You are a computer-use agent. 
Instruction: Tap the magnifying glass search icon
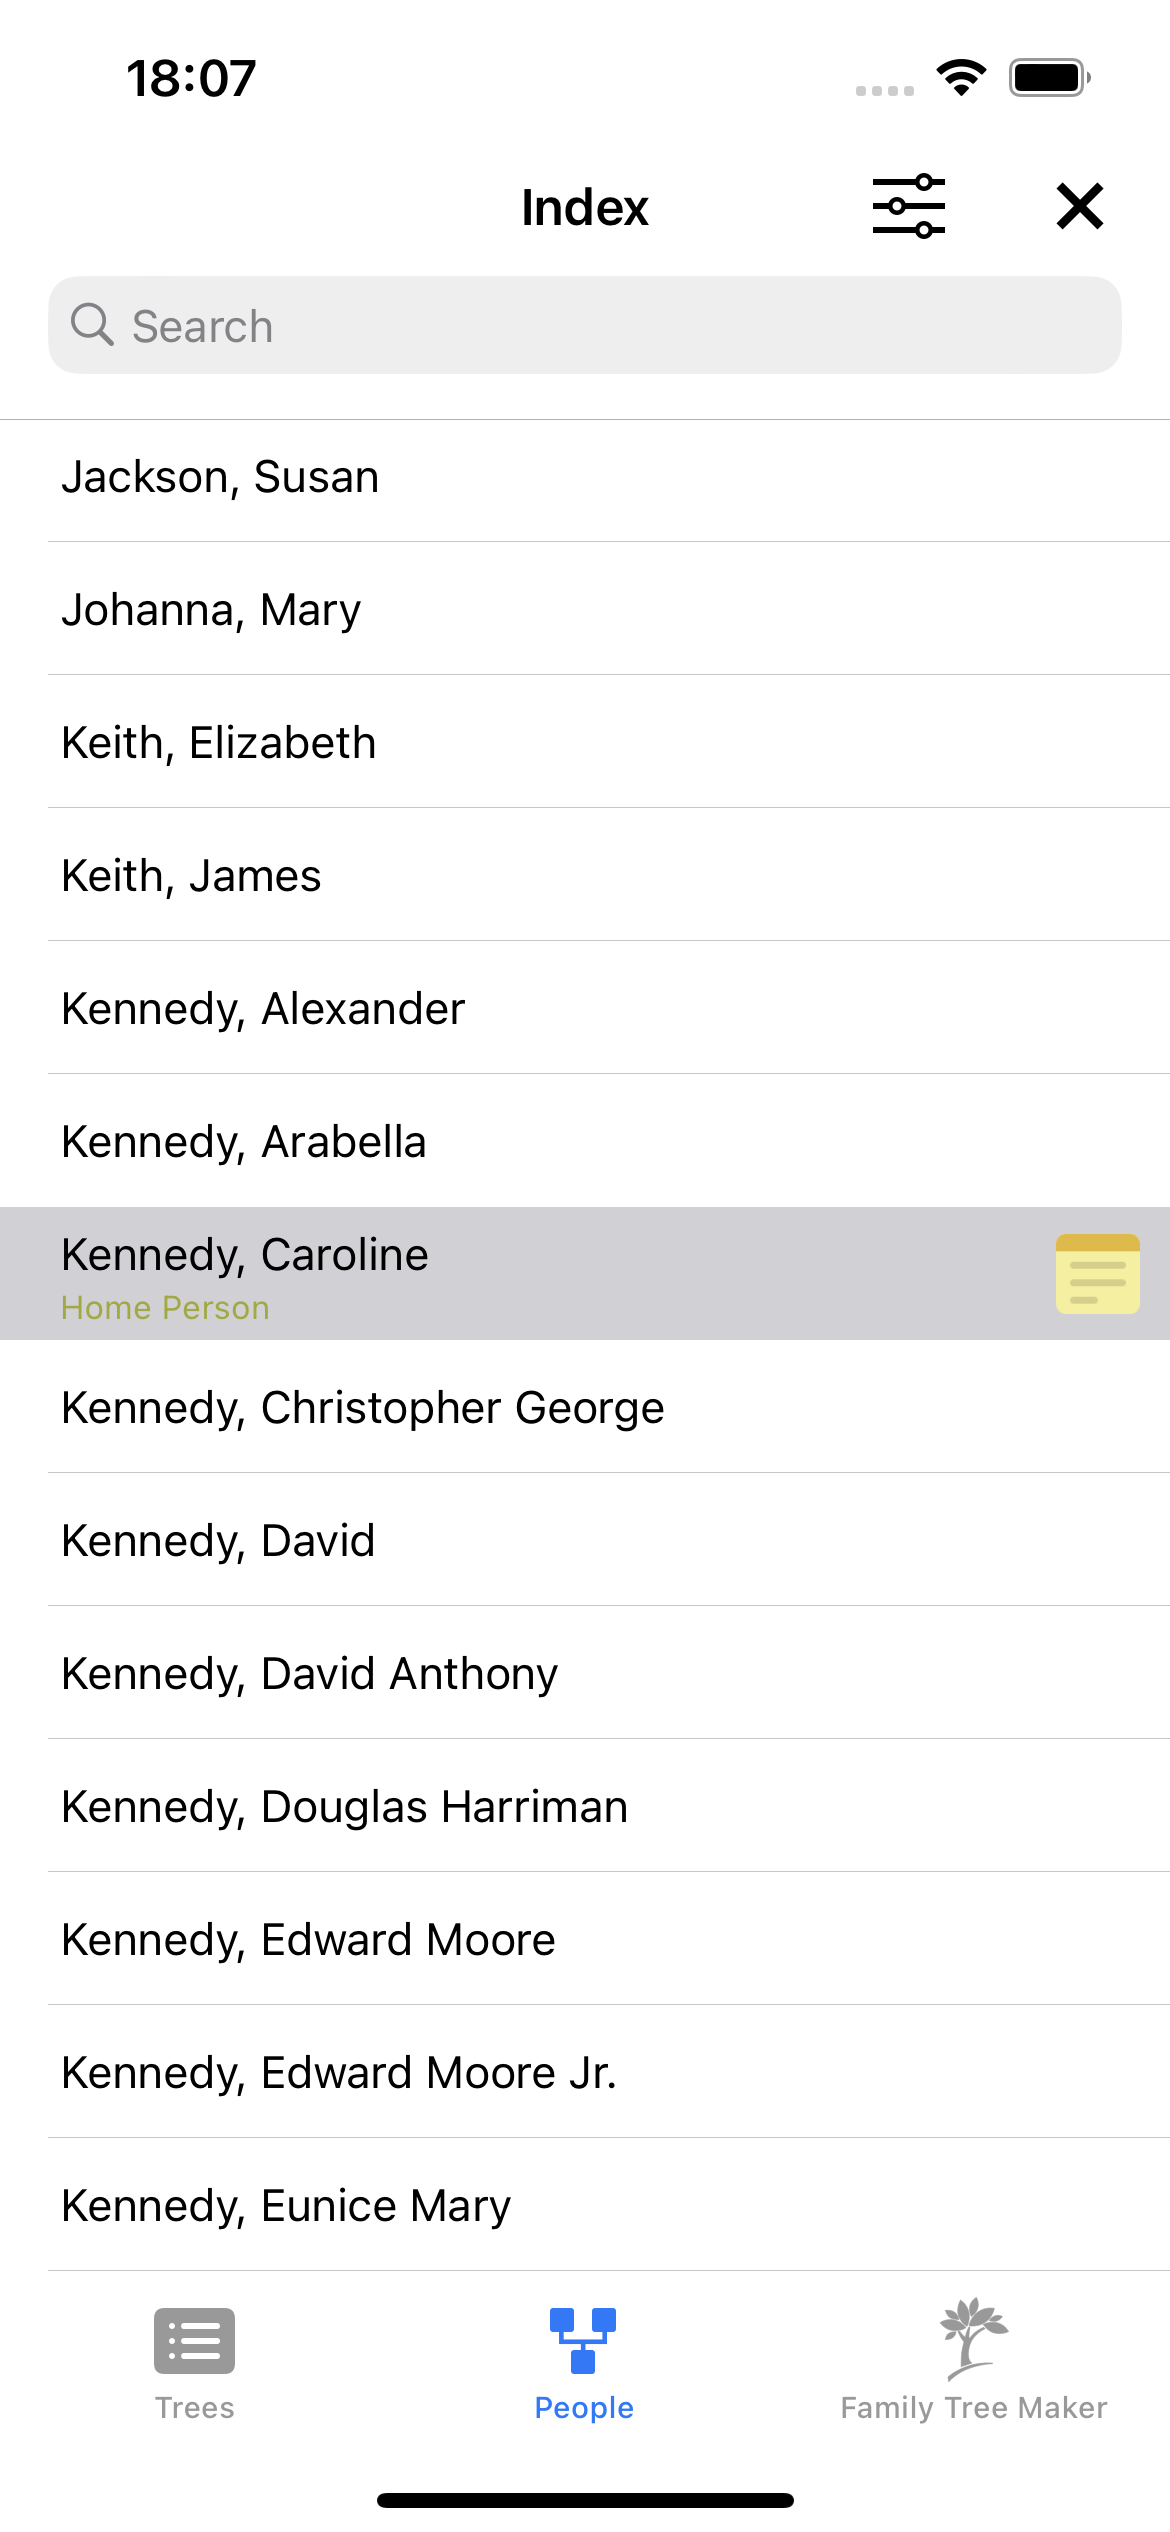click(92, 325)
